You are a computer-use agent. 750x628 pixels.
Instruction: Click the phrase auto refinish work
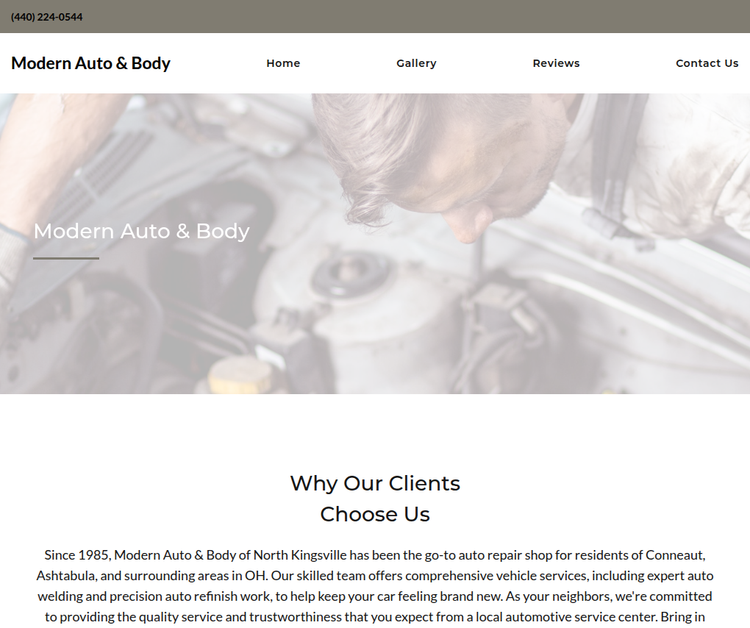(219, 596)
